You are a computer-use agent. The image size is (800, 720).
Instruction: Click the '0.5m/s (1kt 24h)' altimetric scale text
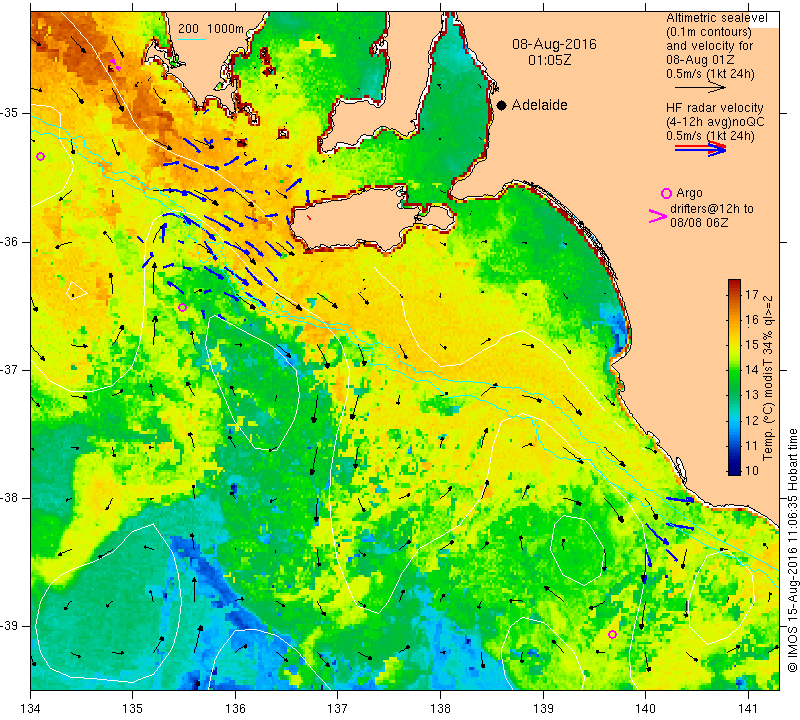[x=710, y=74]
